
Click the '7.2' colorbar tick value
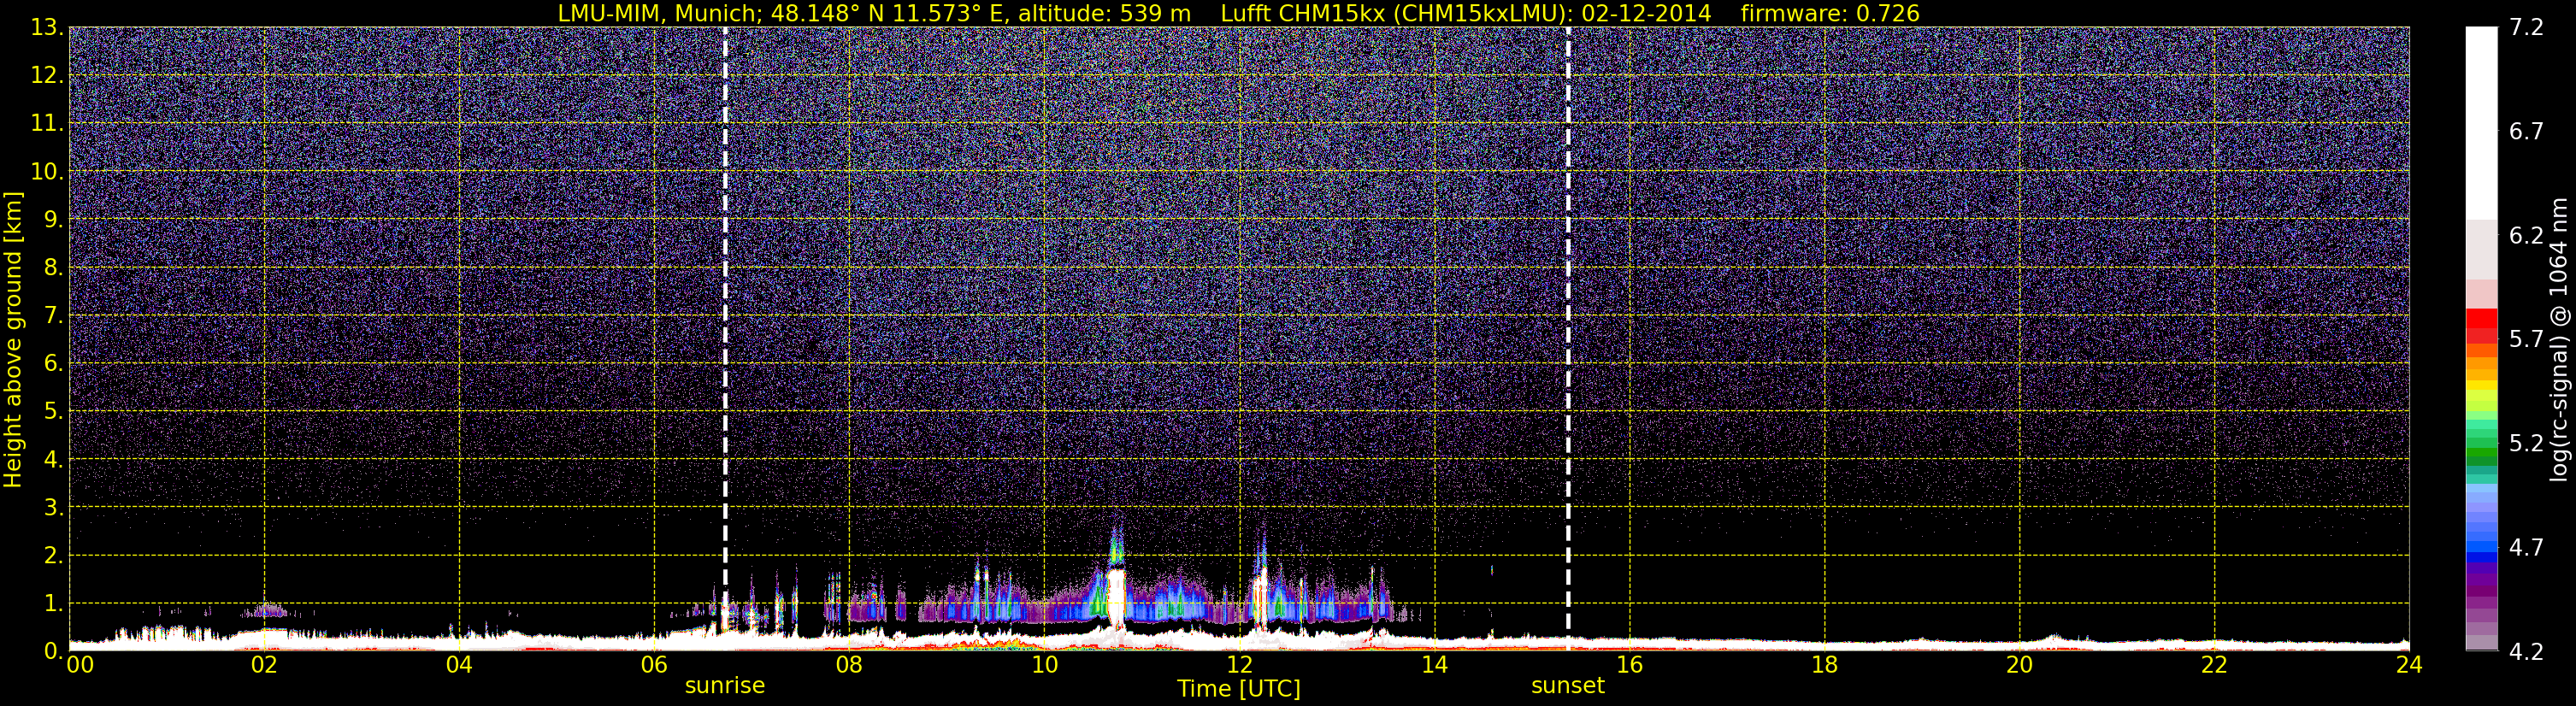(2526, 27)
